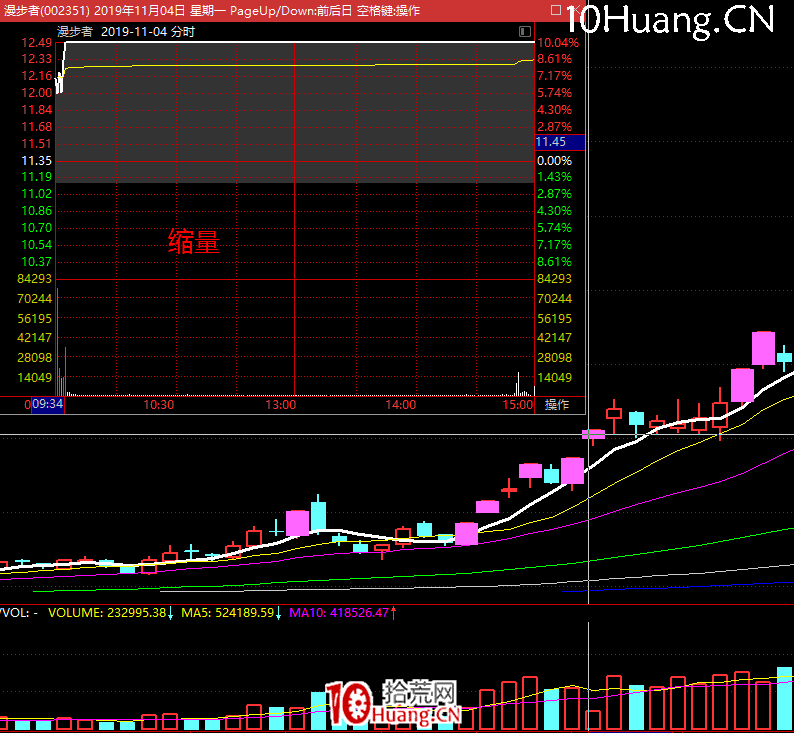Select the 14:00 time label

(x=401, y=405)
